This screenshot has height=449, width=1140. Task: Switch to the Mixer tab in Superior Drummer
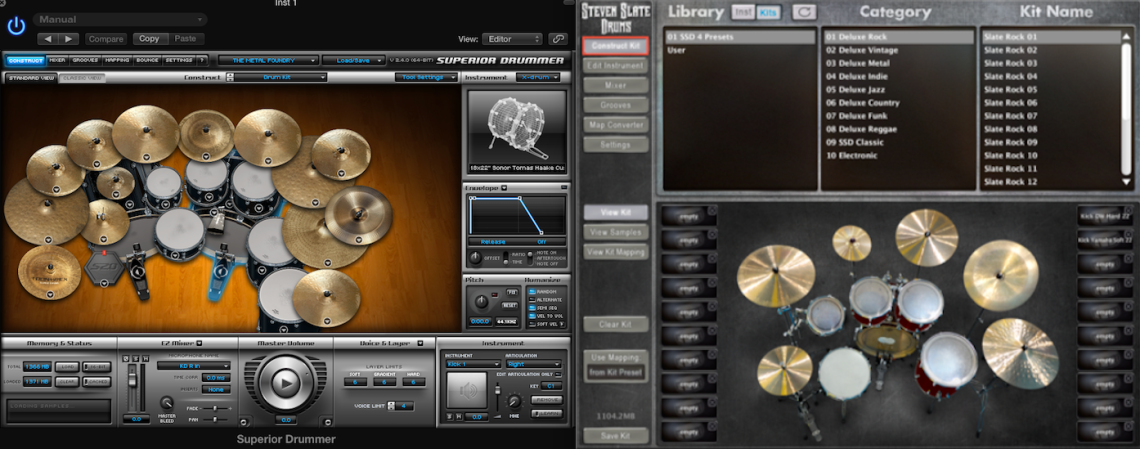tap(57, 60)
